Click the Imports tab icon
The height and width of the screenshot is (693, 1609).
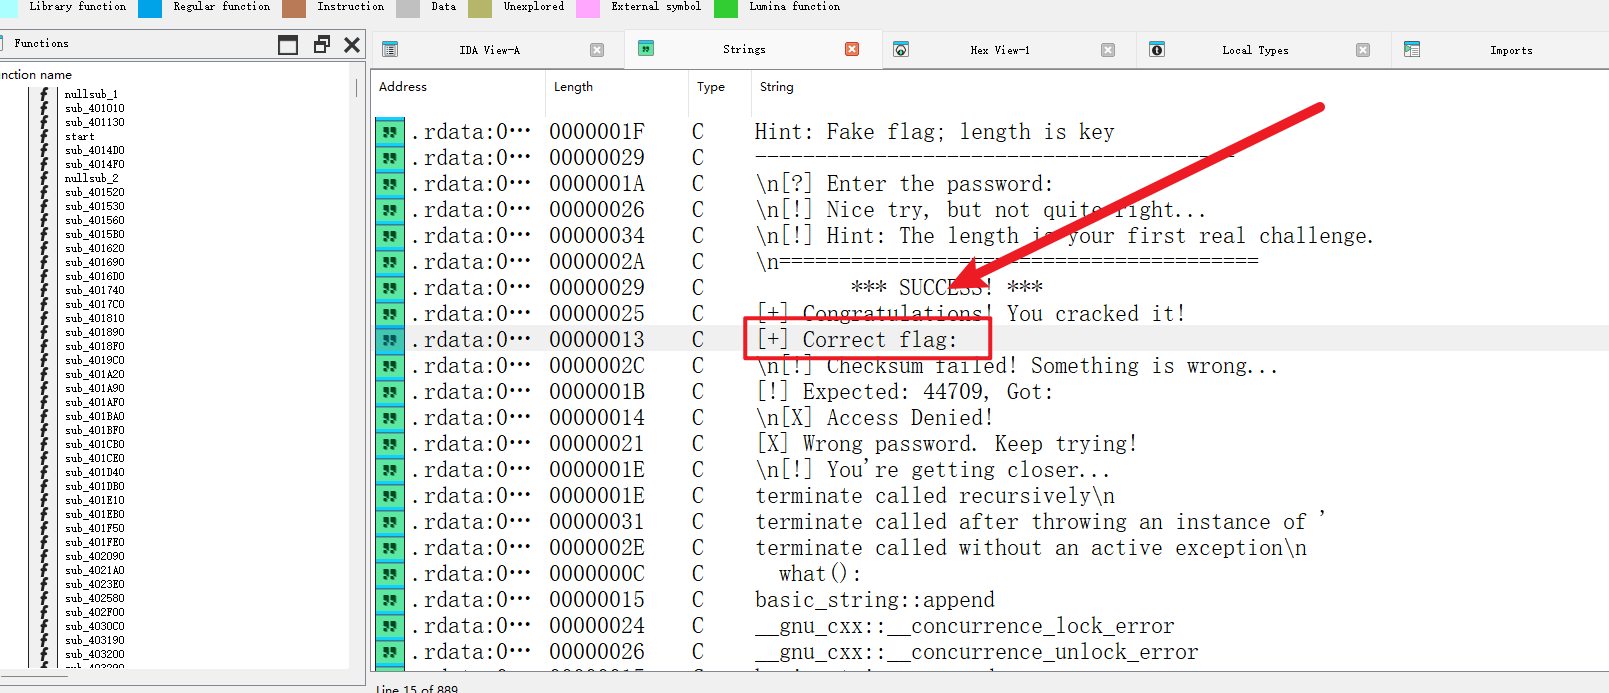(1412, 49)
